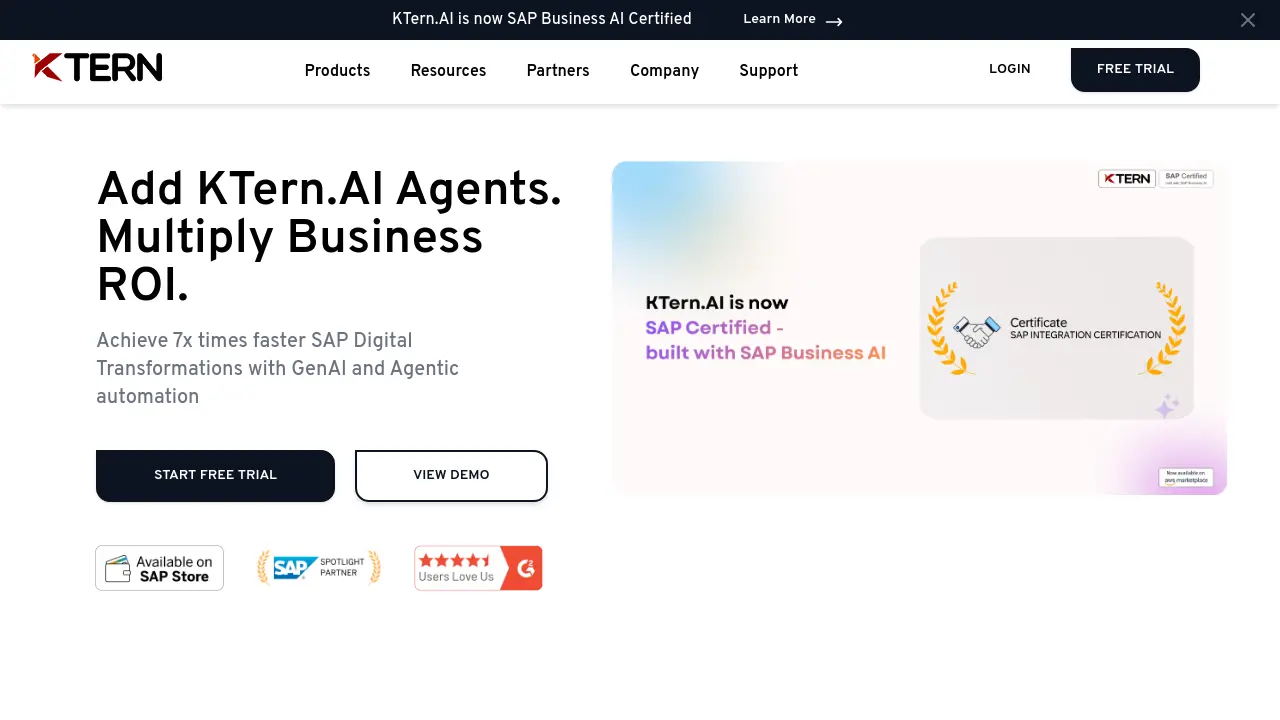Click the LOGIN link
1280x720 pixels.
[1009, 69]
